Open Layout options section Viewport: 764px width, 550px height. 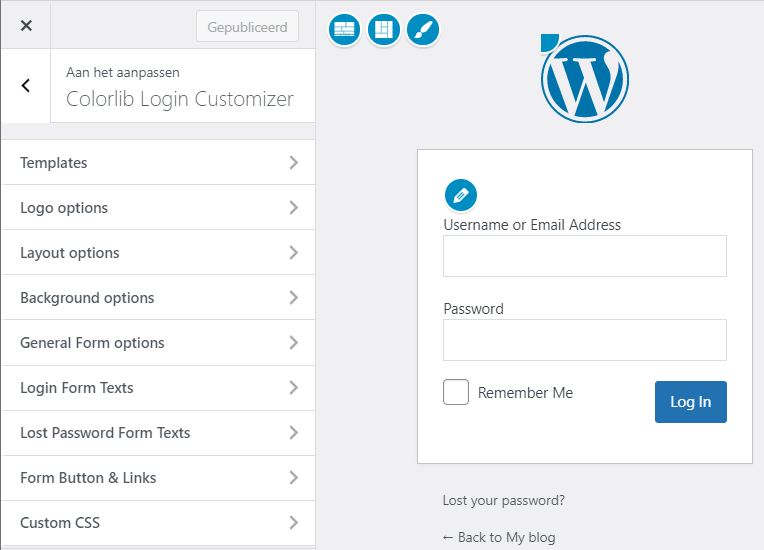pyautogui.click(x=158, y=253)
